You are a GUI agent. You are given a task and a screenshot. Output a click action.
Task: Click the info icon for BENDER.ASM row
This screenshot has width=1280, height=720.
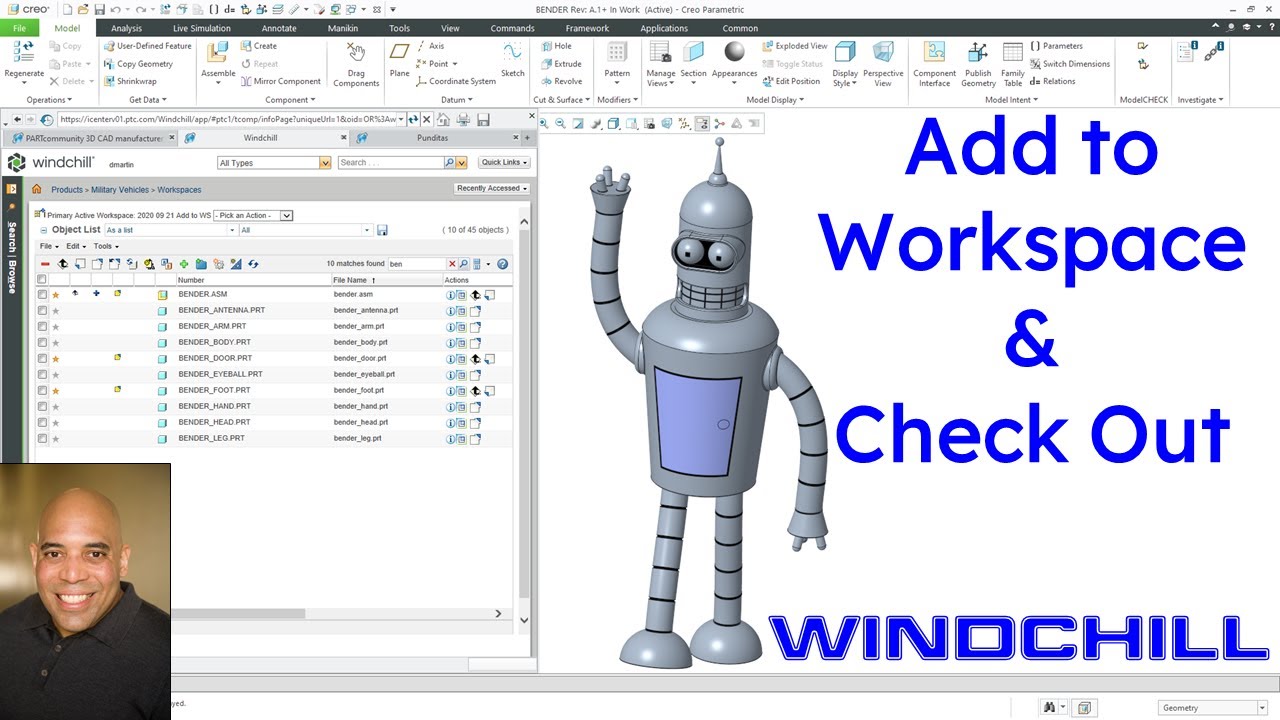450,295
